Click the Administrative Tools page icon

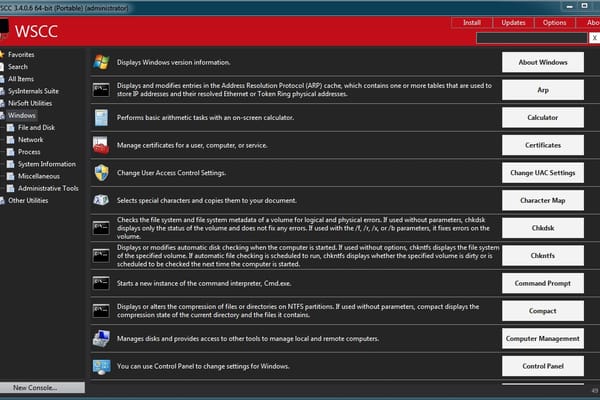[11, 188]
